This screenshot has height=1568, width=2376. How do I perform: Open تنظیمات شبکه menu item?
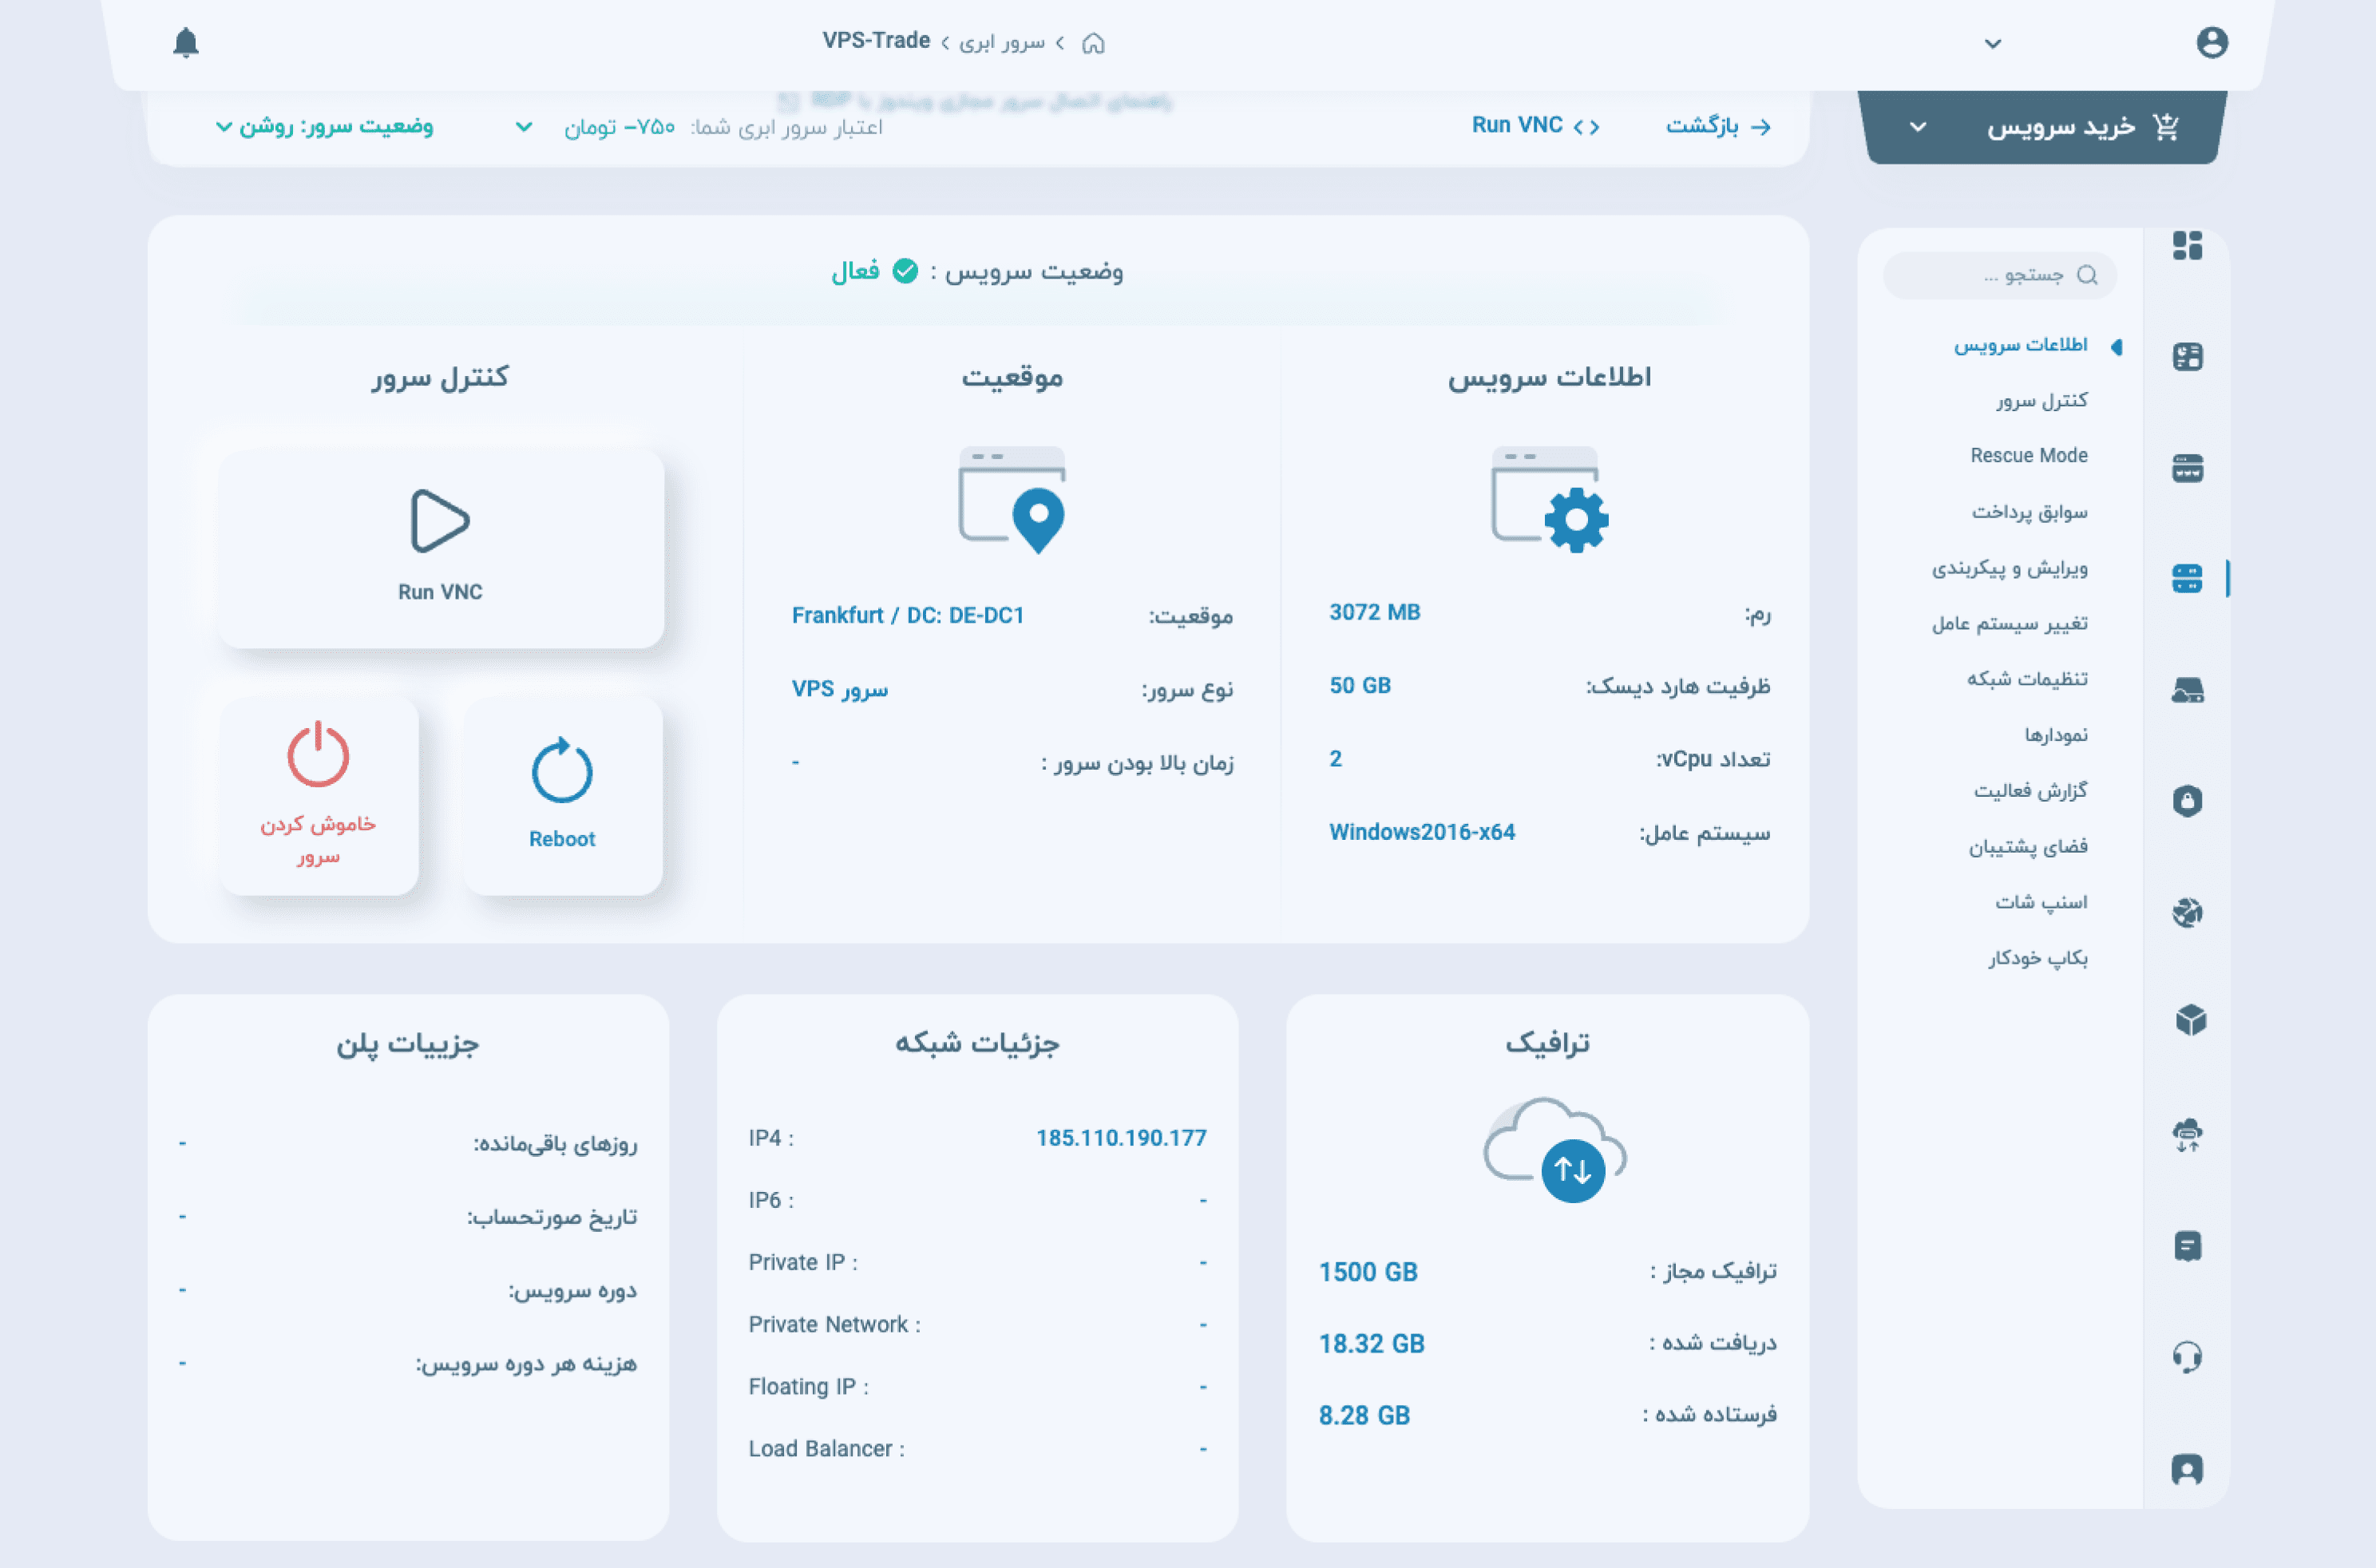tap(2027, 679)
